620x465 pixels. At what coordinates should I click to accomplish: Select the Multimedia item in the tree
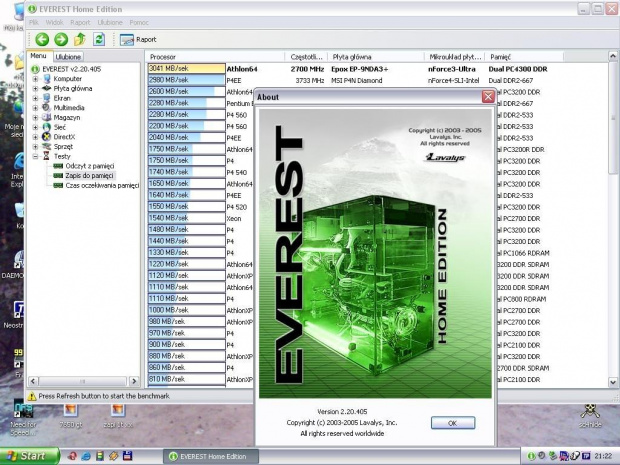point(71,107)
